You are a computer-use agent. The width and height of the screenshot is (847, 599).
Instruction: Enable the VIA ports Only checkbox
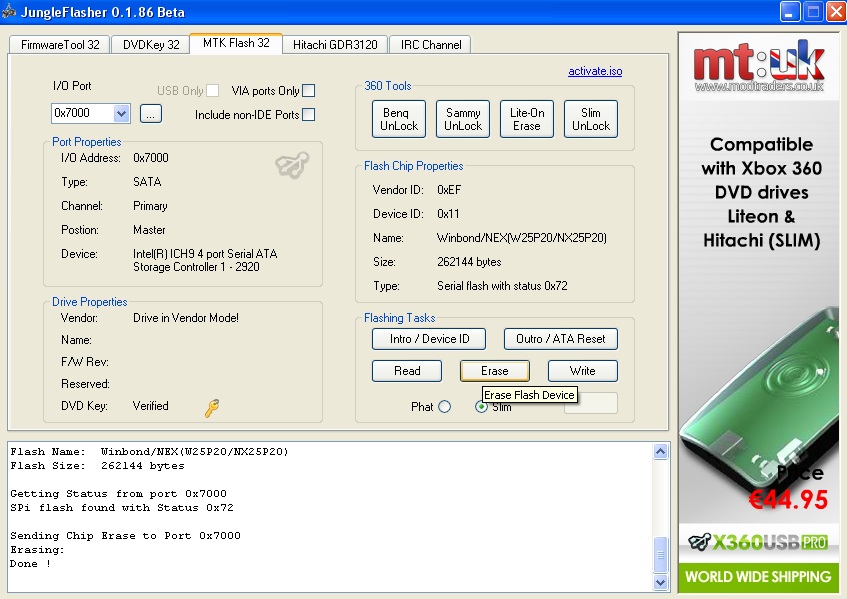(x=308, y=91)
